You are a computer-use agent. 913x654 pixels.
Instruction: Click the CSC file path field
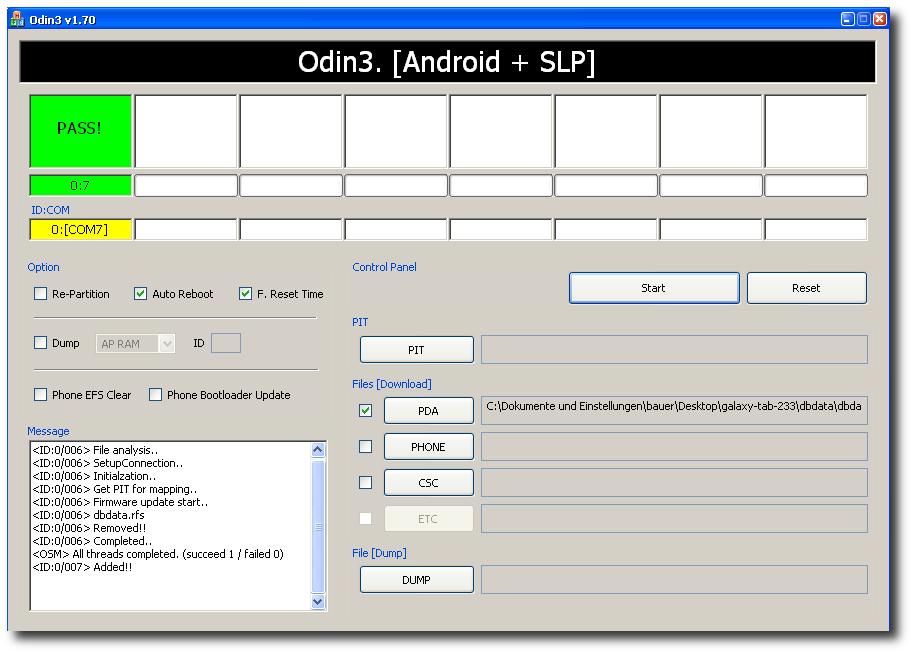click(x=674, y=483)
